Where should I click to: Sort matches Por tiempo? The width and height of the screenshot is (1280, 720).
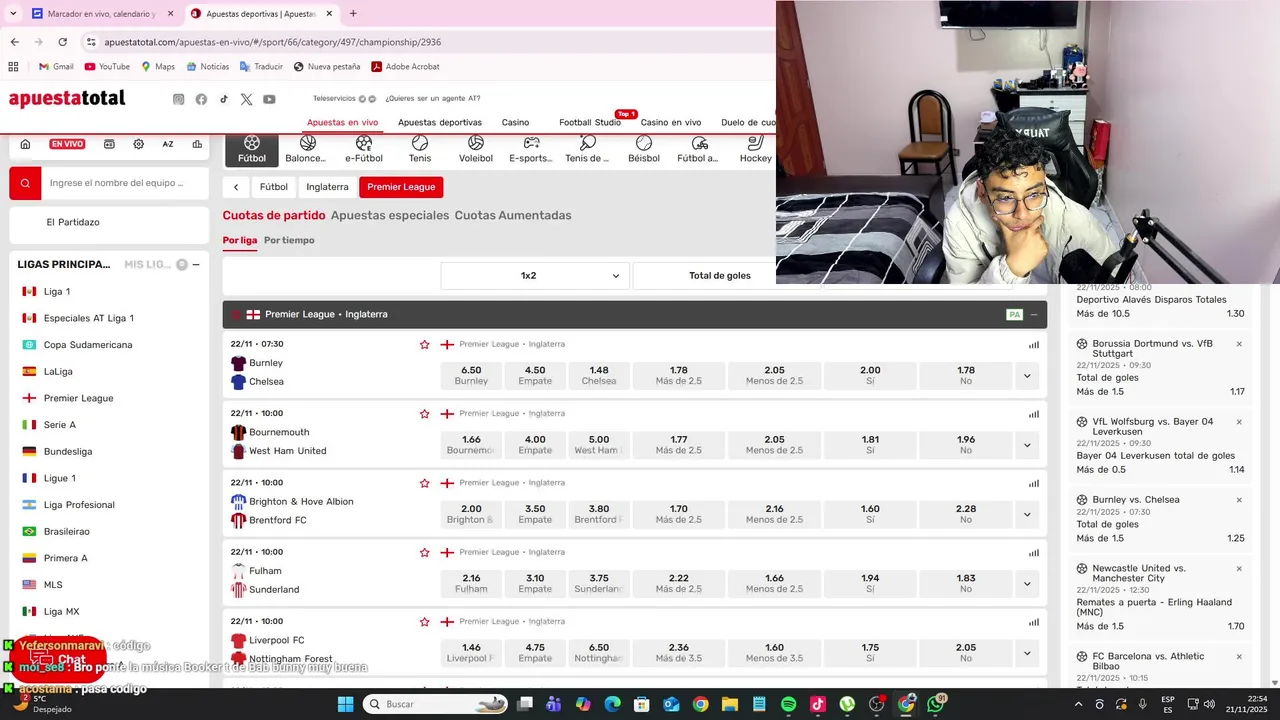point(289,240)
